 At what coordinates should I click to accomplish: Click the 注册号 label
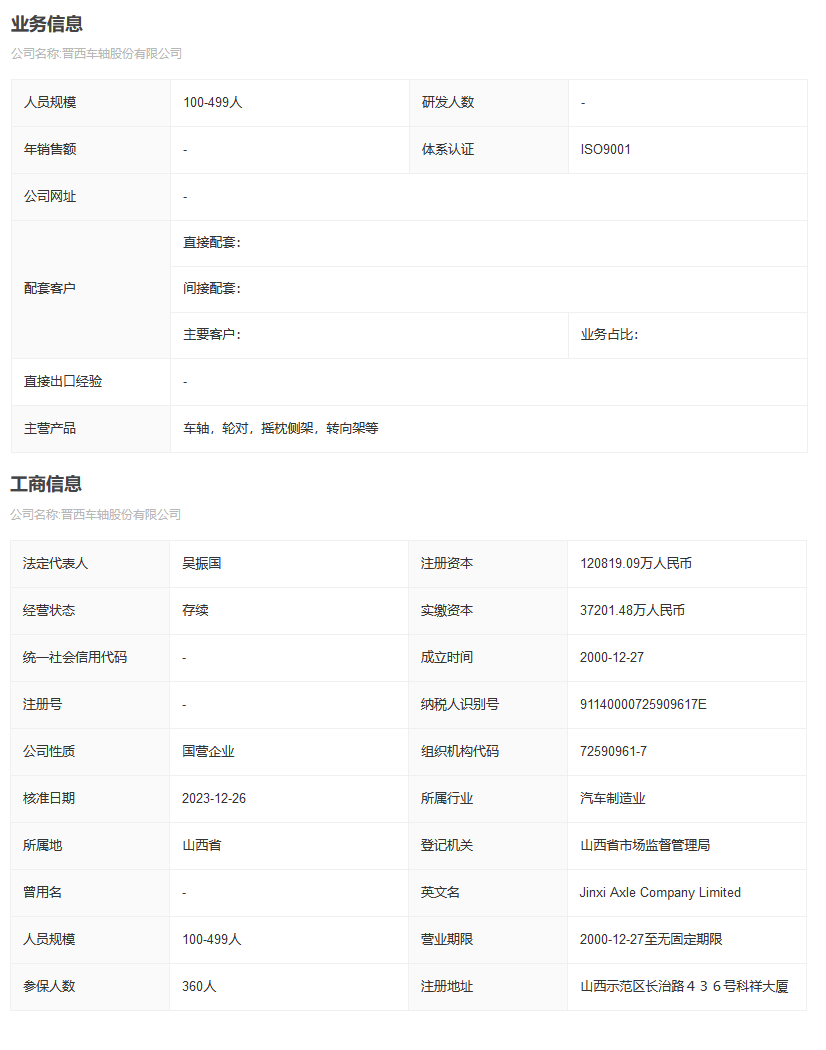[x=42, y=704]
